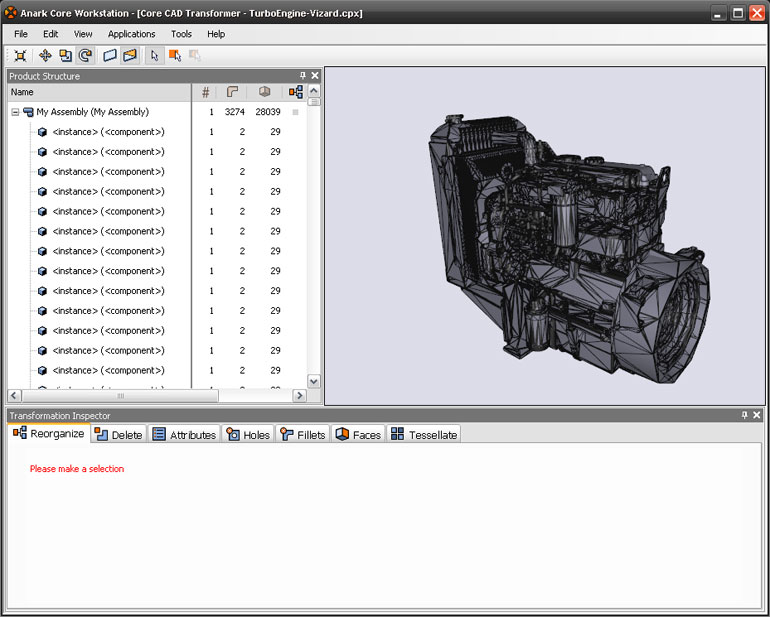Viewport: 770px width, 617px height.
Task: Collapse the My Assembly tree node
Action: tap(15, 112)
